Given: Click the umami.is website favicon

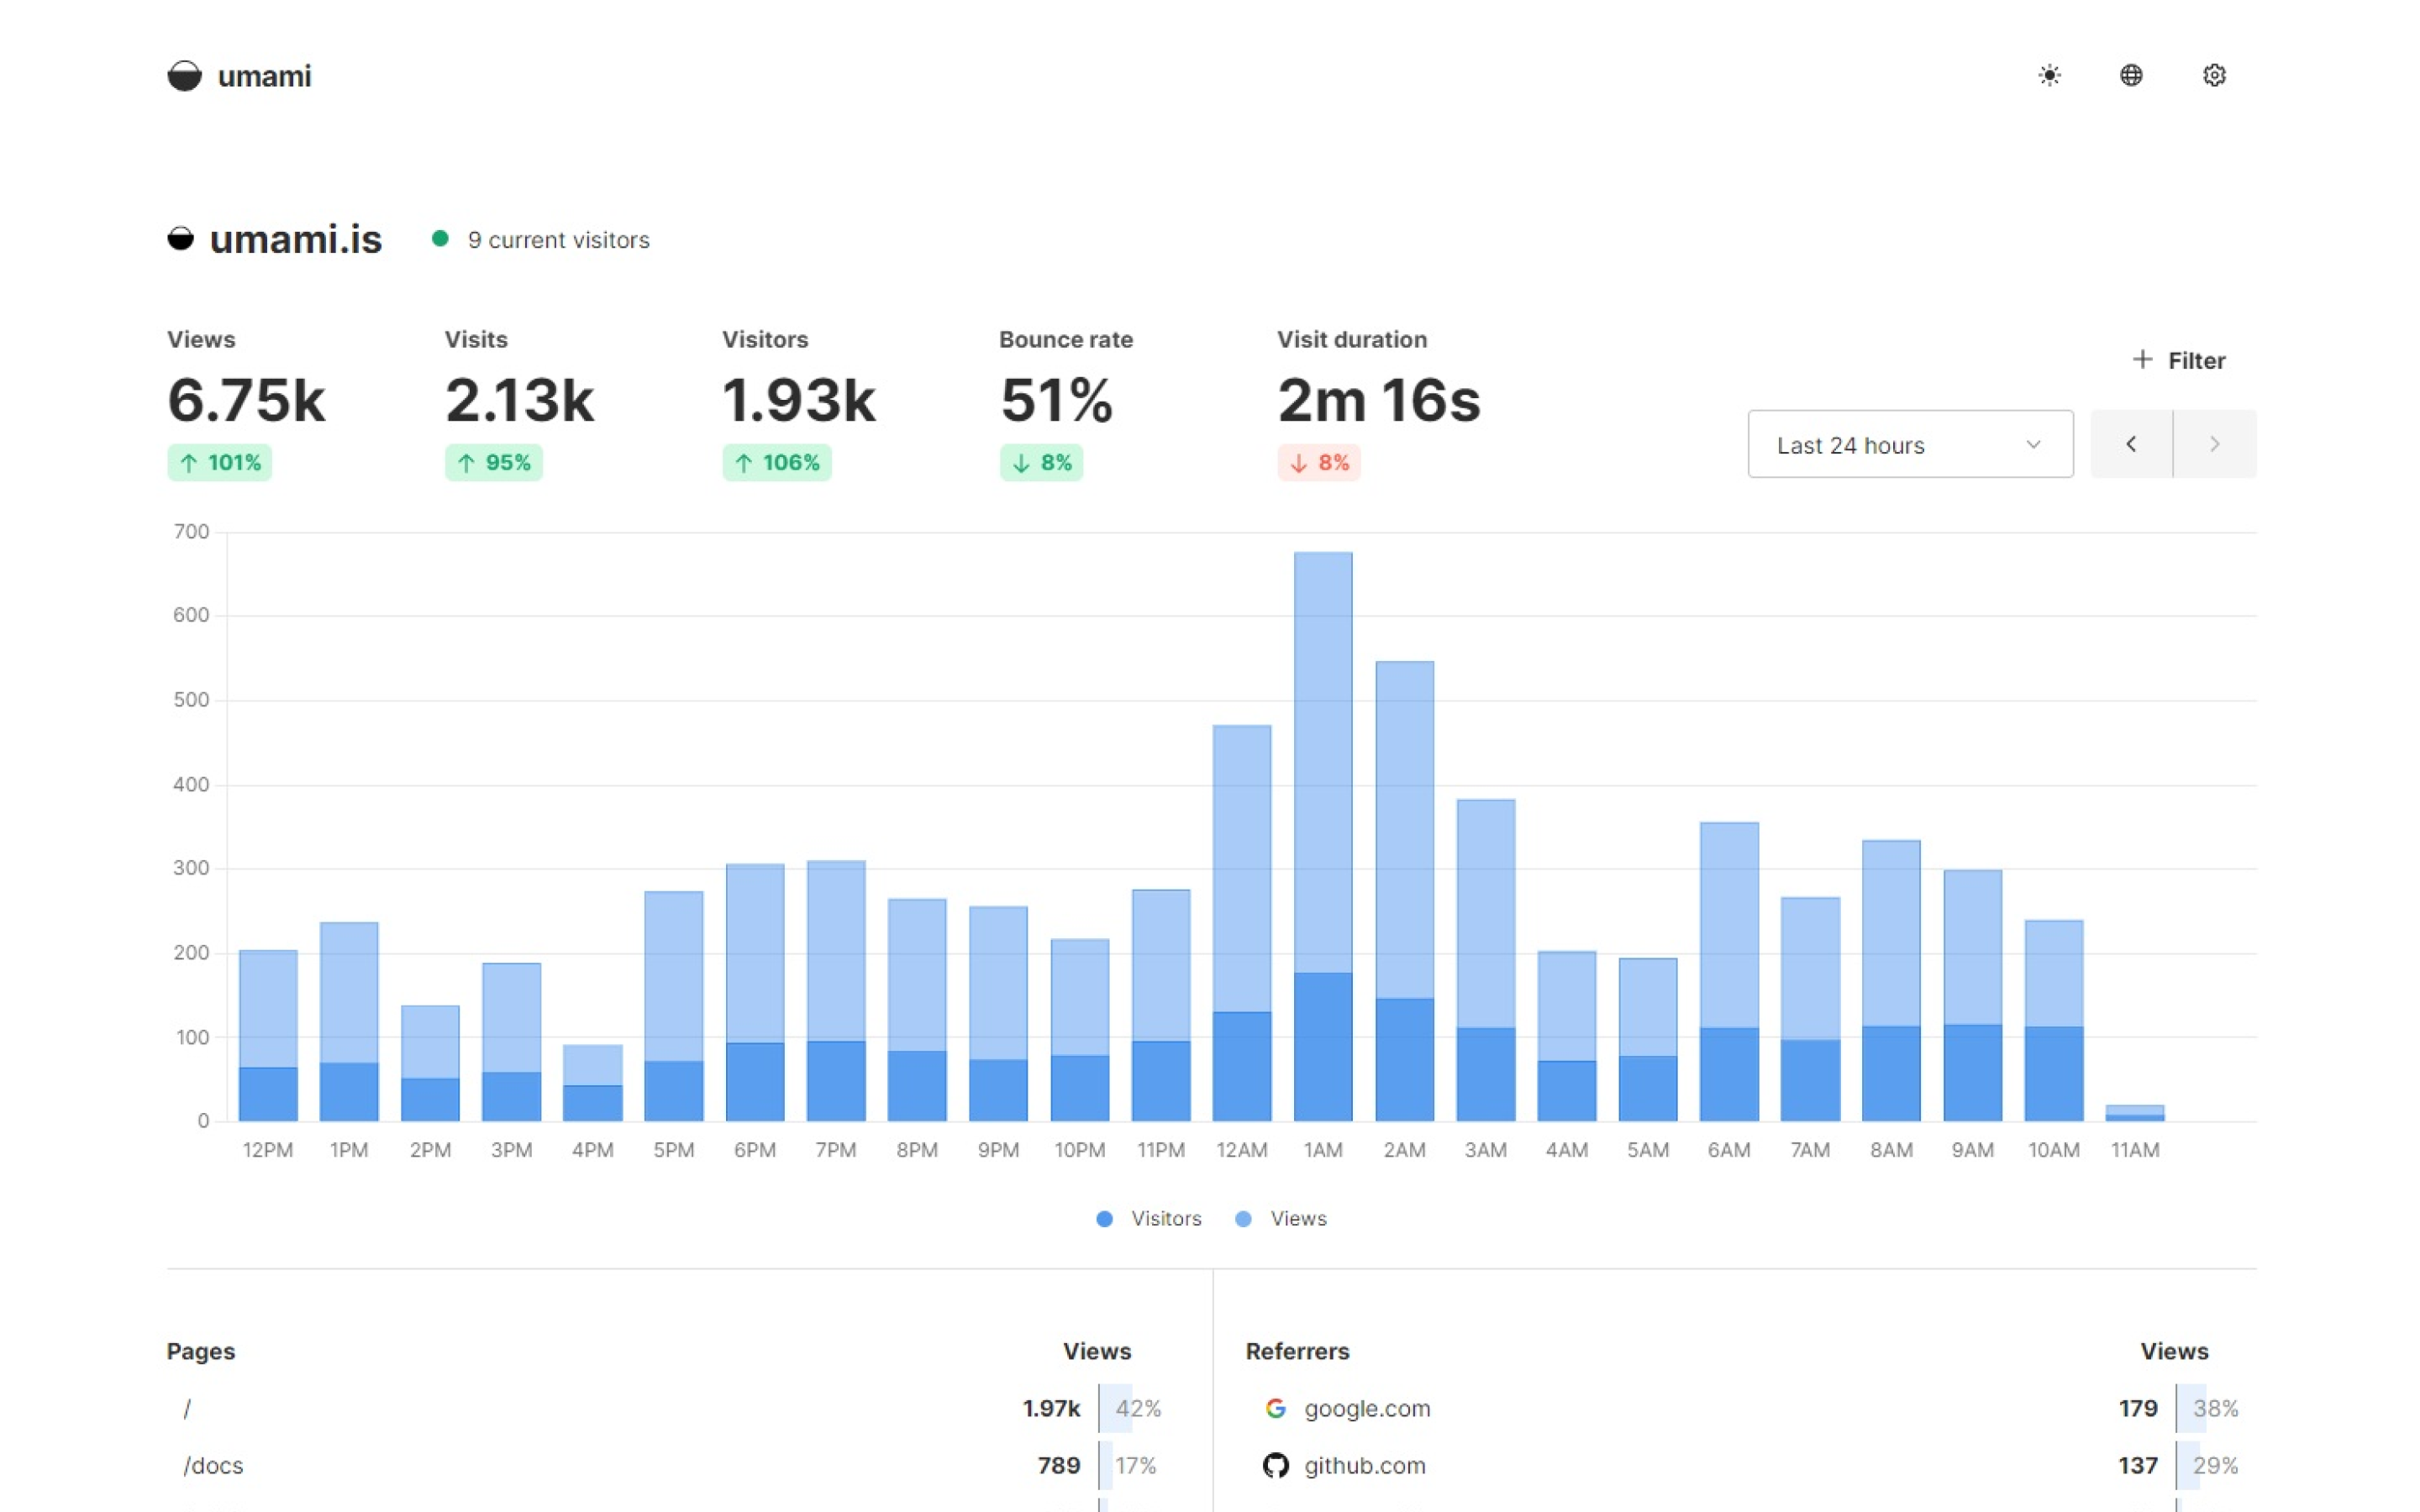Looking at the screenshot, I should [x=181, y=239].
